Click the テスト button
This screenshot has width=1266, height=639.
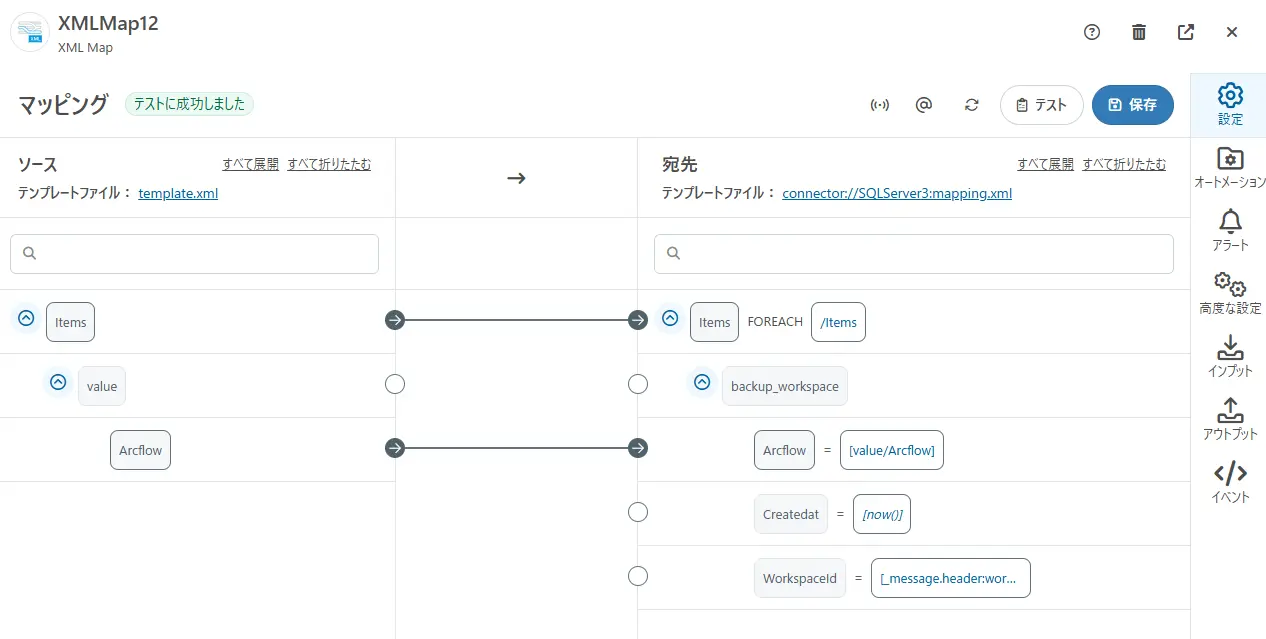point(1041,105)
